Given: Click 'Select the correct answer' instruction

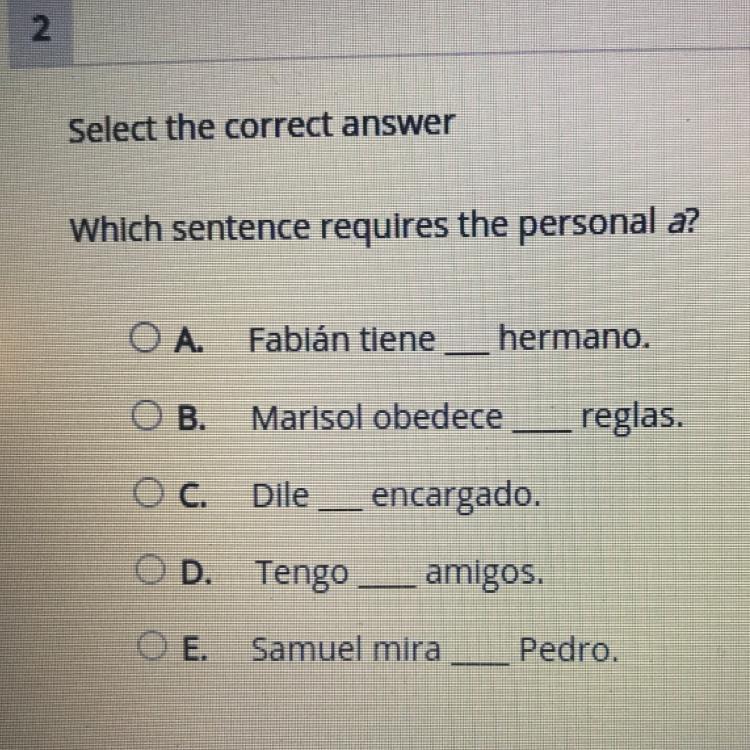Looking at the screenshot, I should pyautogui.click(x=262, y=127).
